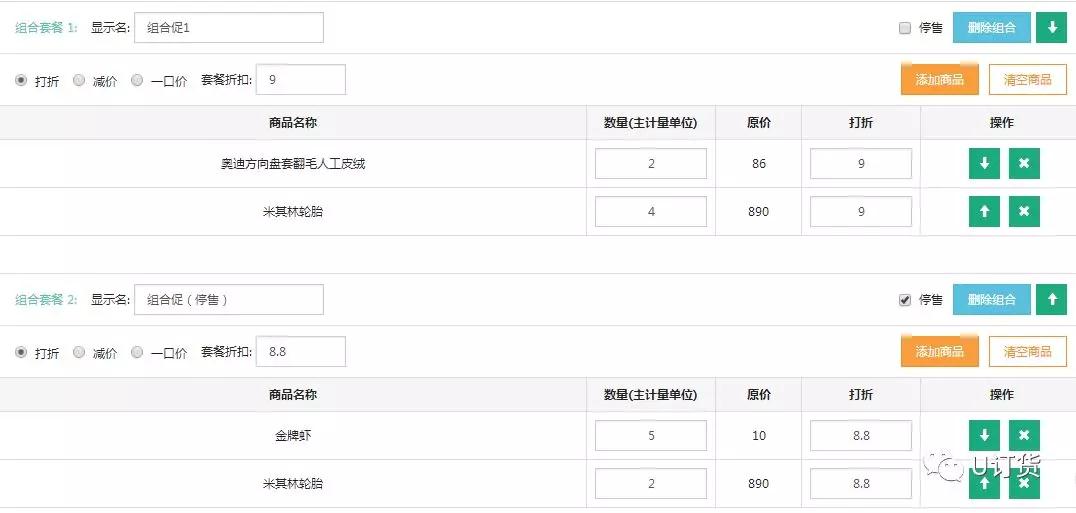
Task: Delete 米其林轮胎 row in package 1
Action: coord(1024,211)
